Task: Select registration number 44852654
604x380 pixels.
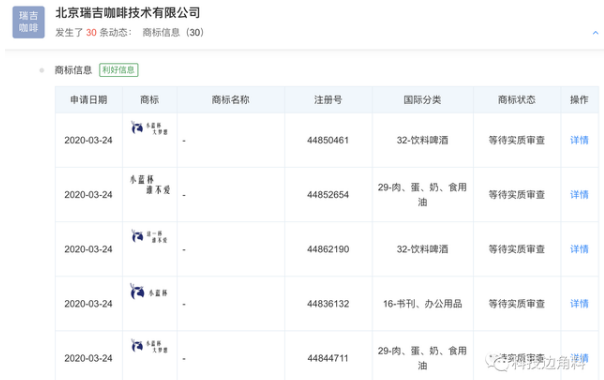Action: point(328,195)
